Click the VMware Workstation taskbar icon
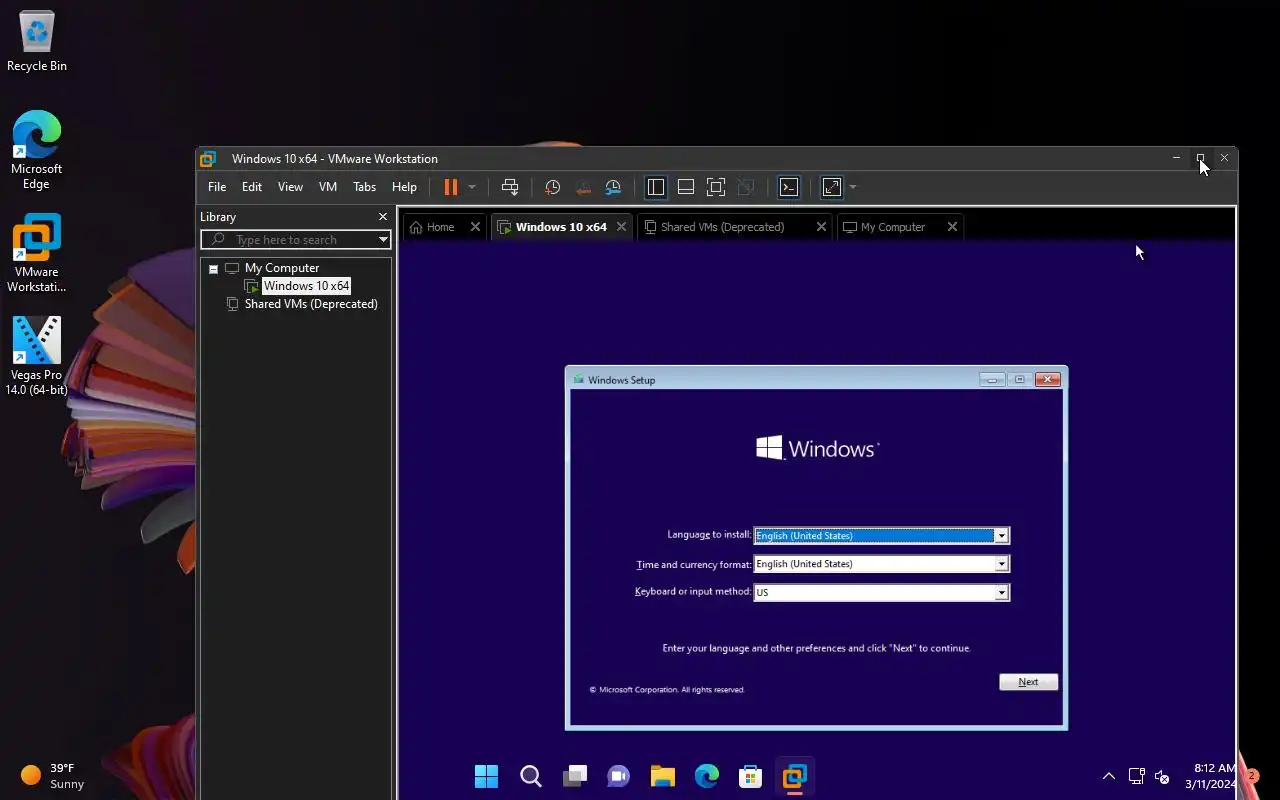 (x=795, y=776)
